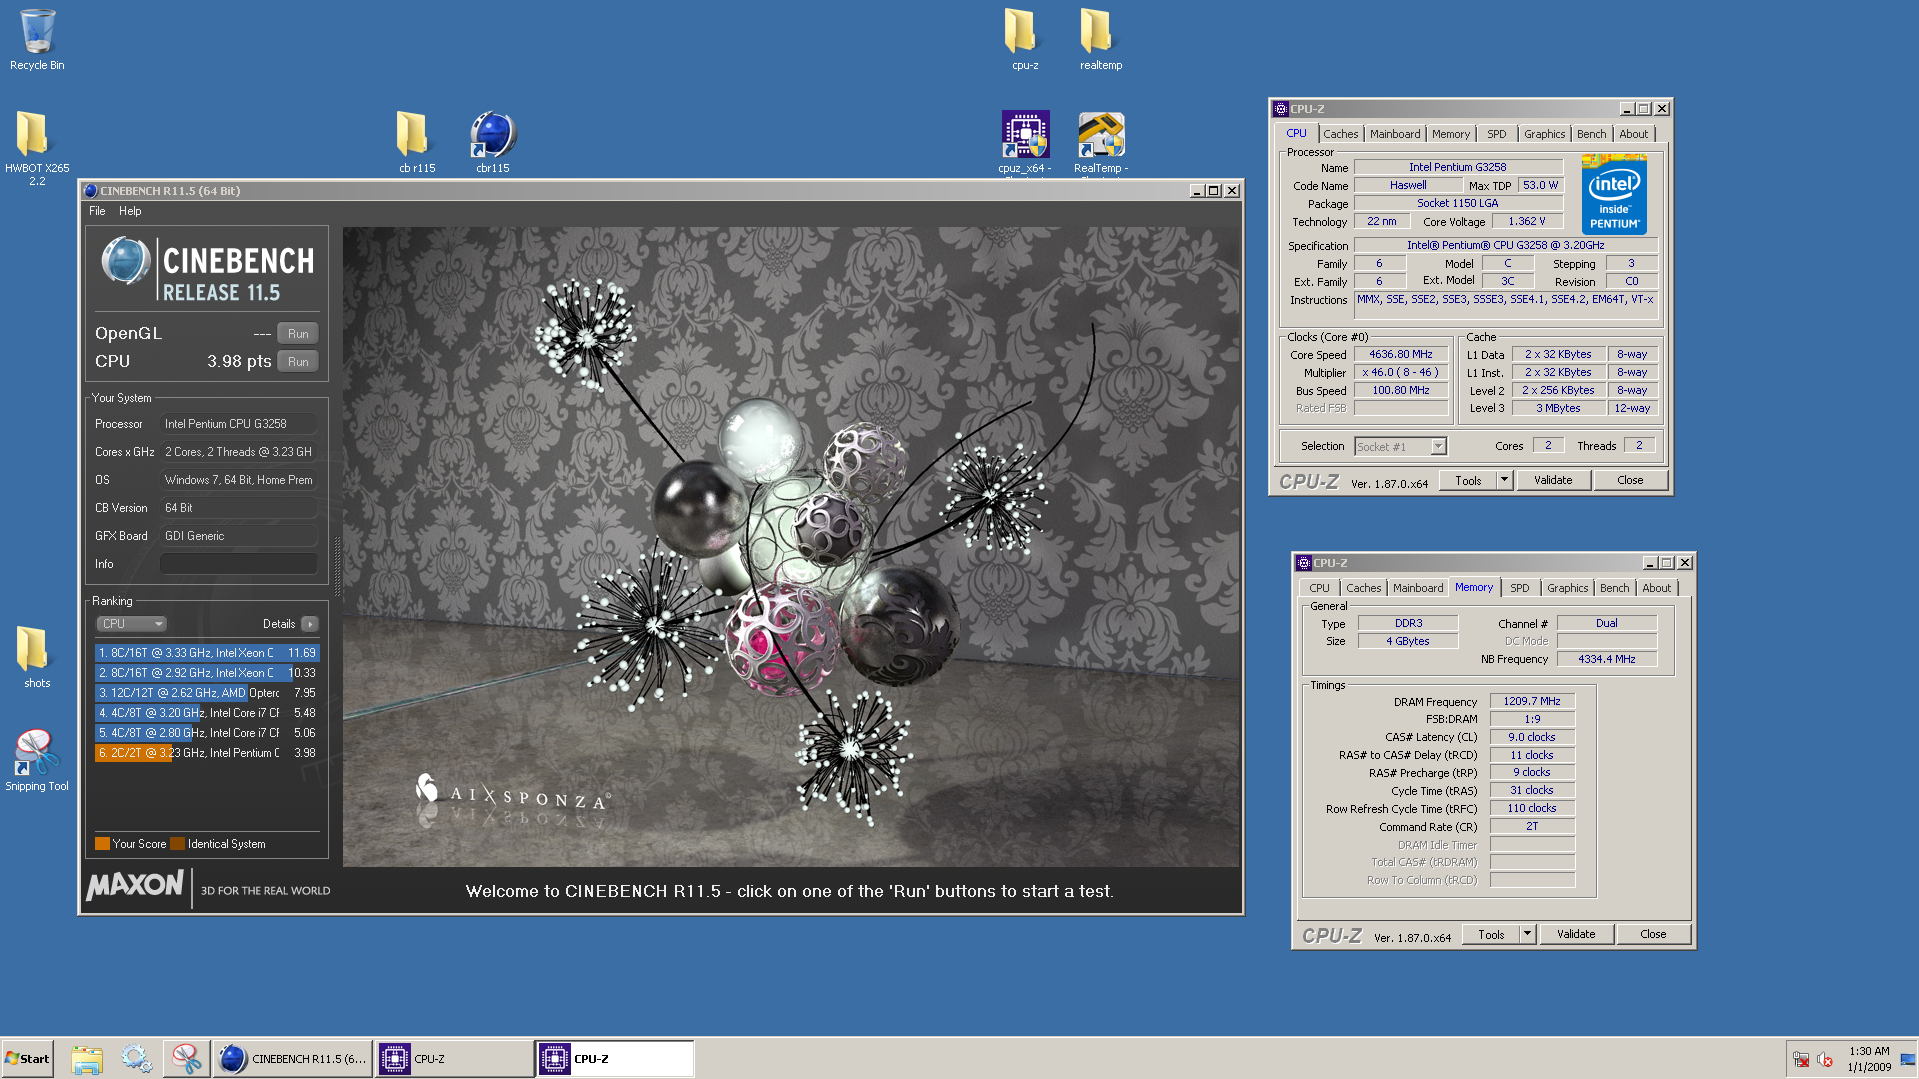Open the realtemp folder icon
Screen dimensions: 1919x1079
pyautogui.click(x=1101, y=40)
